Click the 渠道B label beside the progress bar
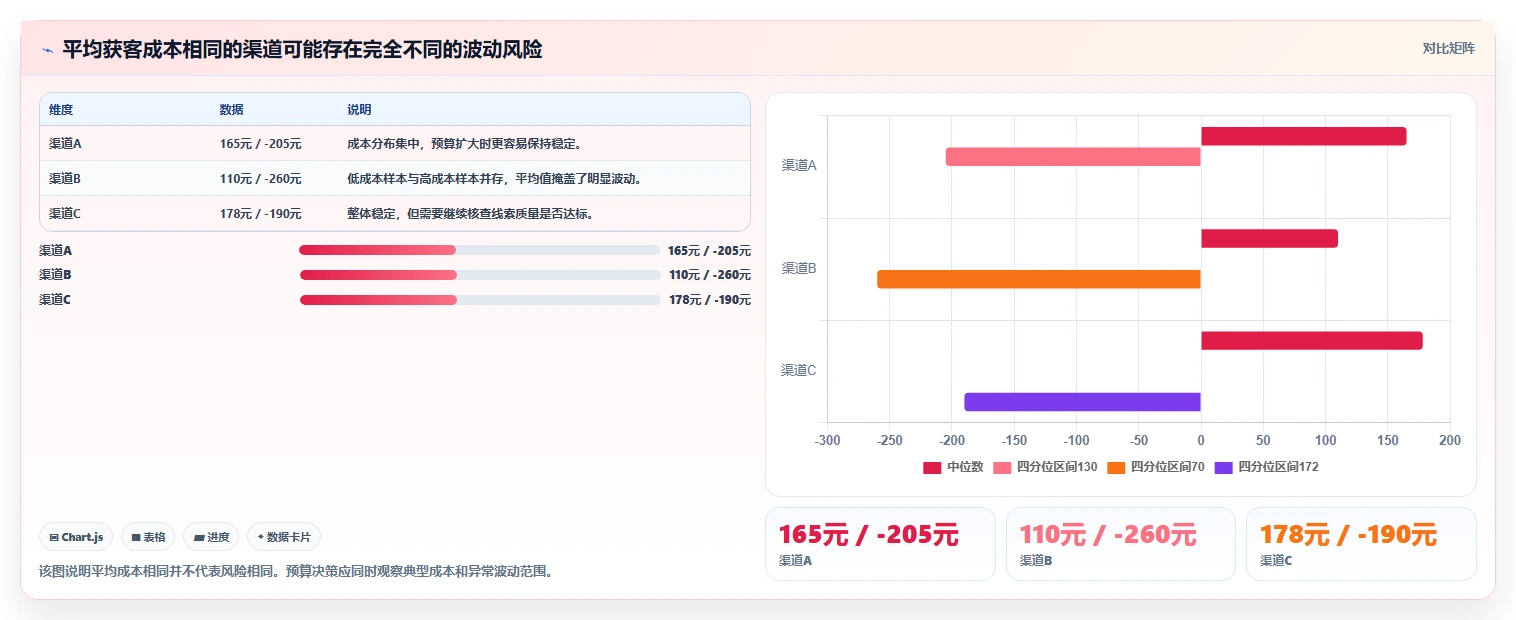Viewport: 1516px width, 620px height. coord(55,275)
